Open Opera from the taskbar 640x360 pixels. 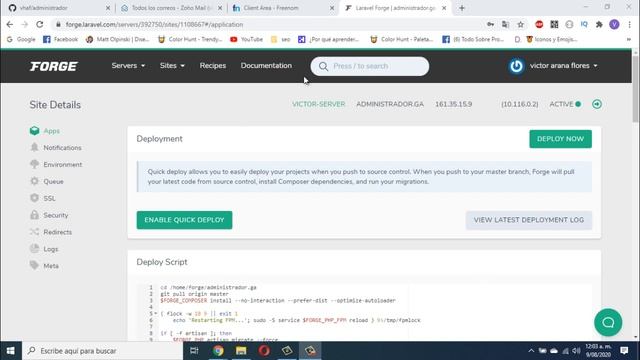point(264,351)
